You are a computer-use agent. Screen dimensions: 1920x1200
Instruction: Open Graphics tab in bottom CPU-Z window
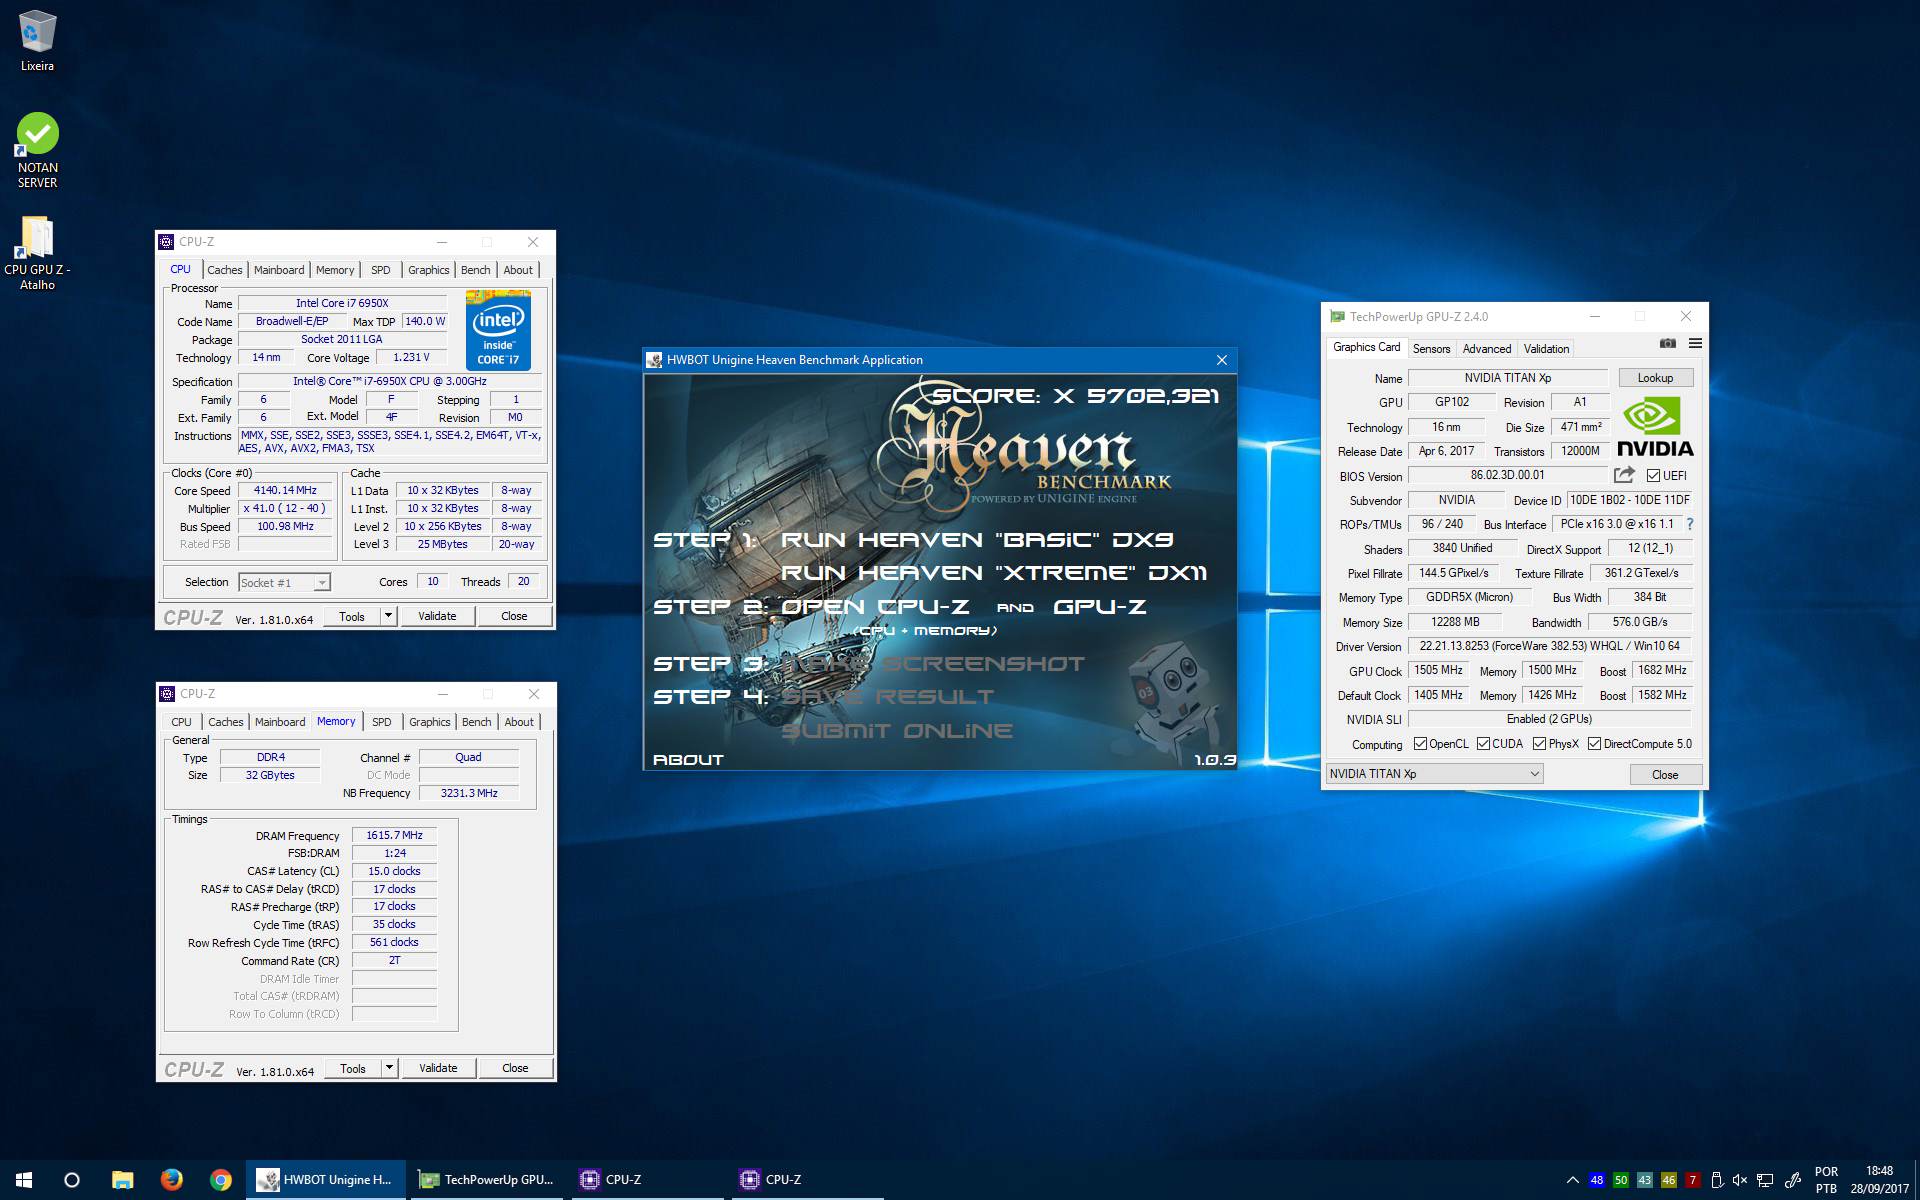click(430, 722)
